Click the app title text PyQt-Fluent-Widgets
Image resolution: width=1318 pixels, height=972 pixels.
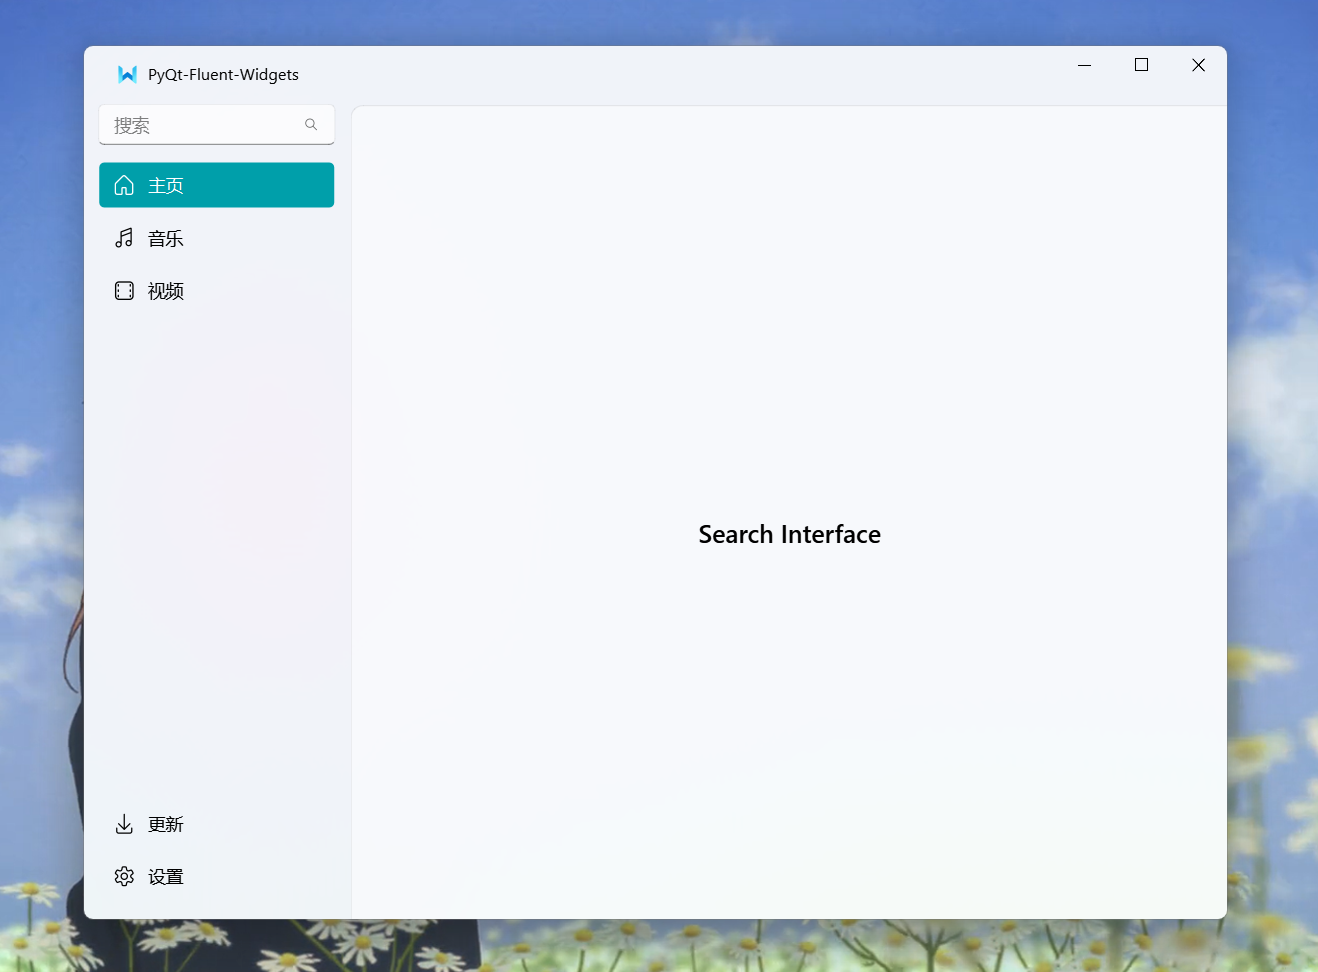coord(222,74)
